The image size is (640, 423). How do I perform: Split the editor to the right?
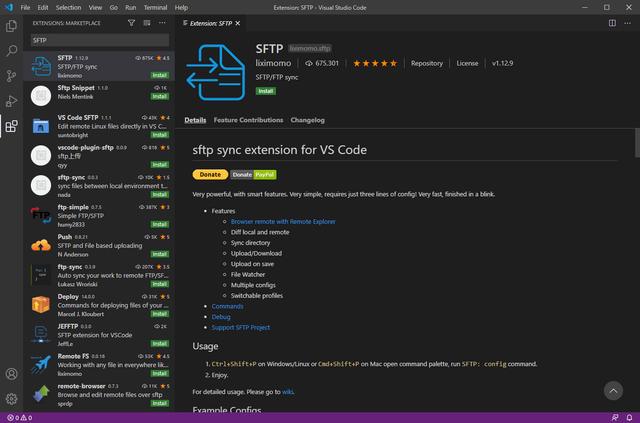(x=612, y=23)
